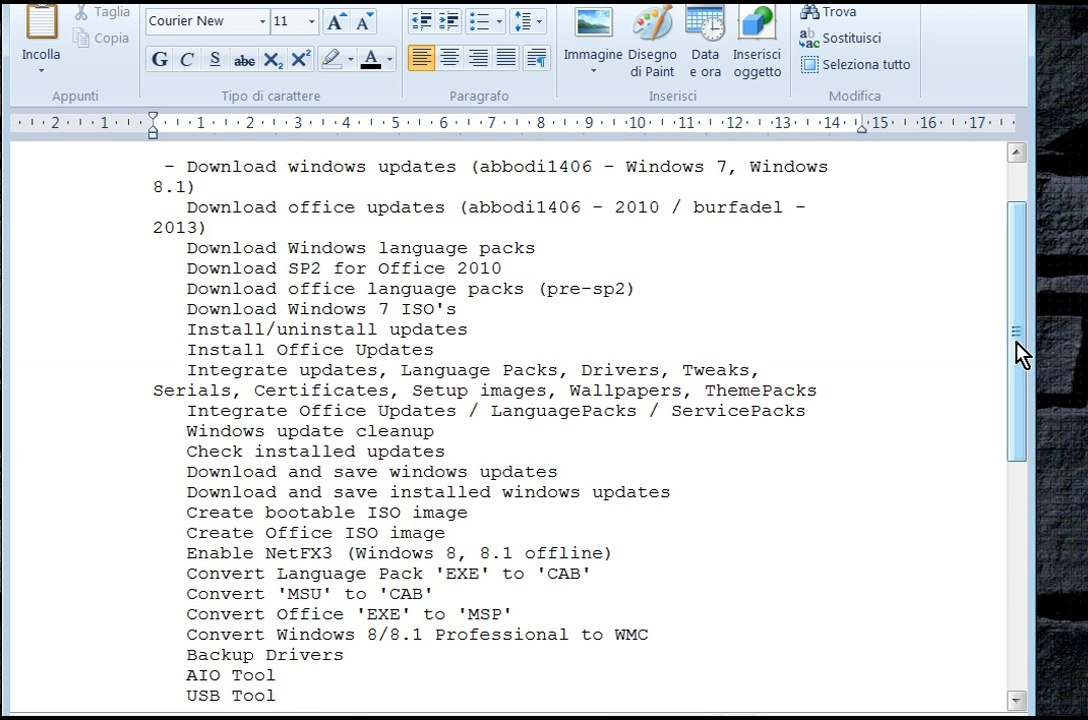Center align the text
Viewport: 1088px width, 720px height.
(x=450, y=58)
